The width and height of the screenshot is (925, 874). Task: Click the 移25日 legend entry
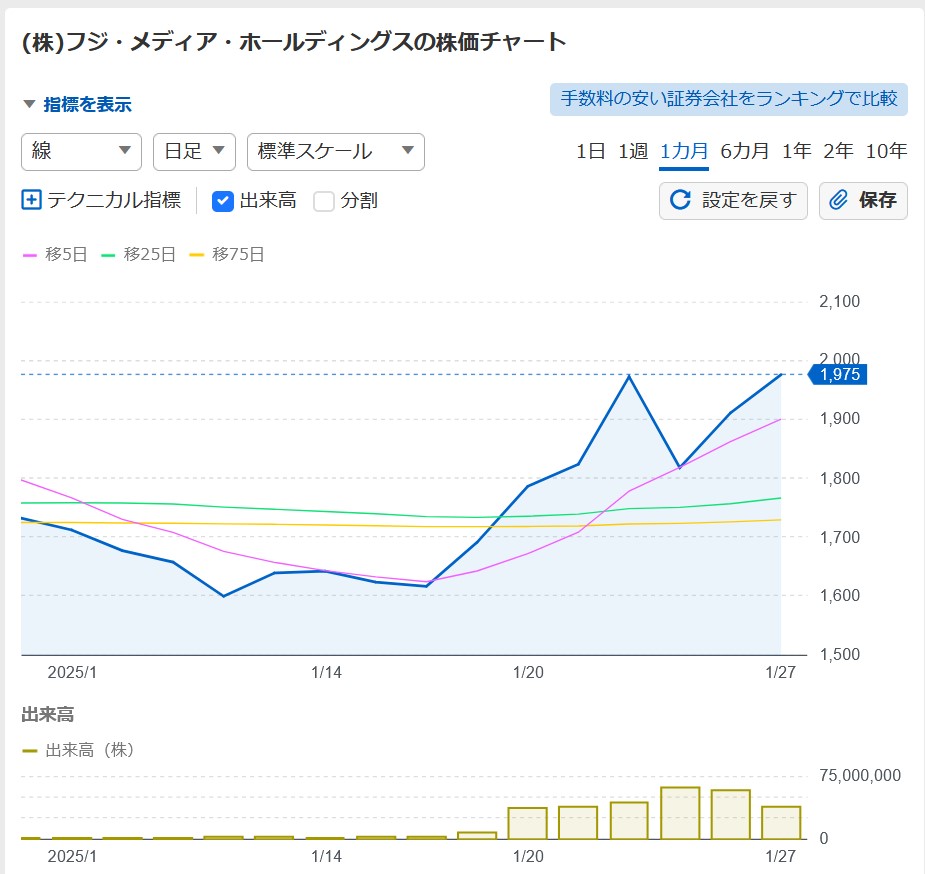tap(139, 255)
